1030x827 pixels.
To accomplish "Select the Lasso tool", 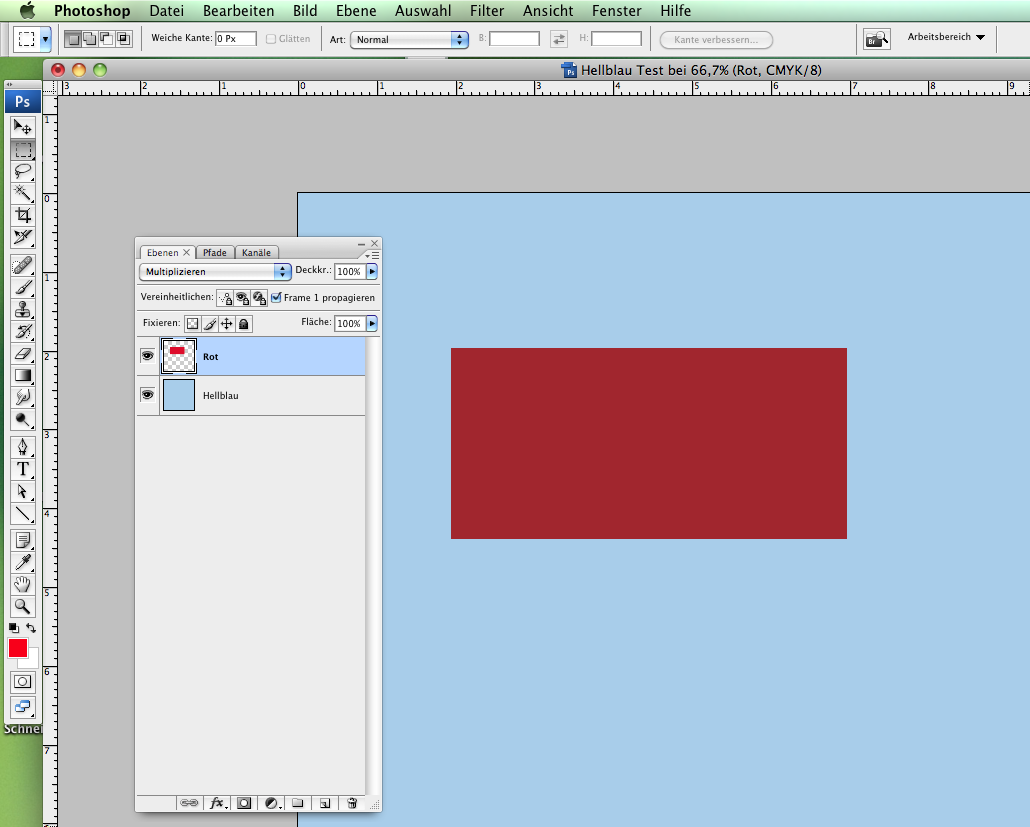I will [22, 171].
